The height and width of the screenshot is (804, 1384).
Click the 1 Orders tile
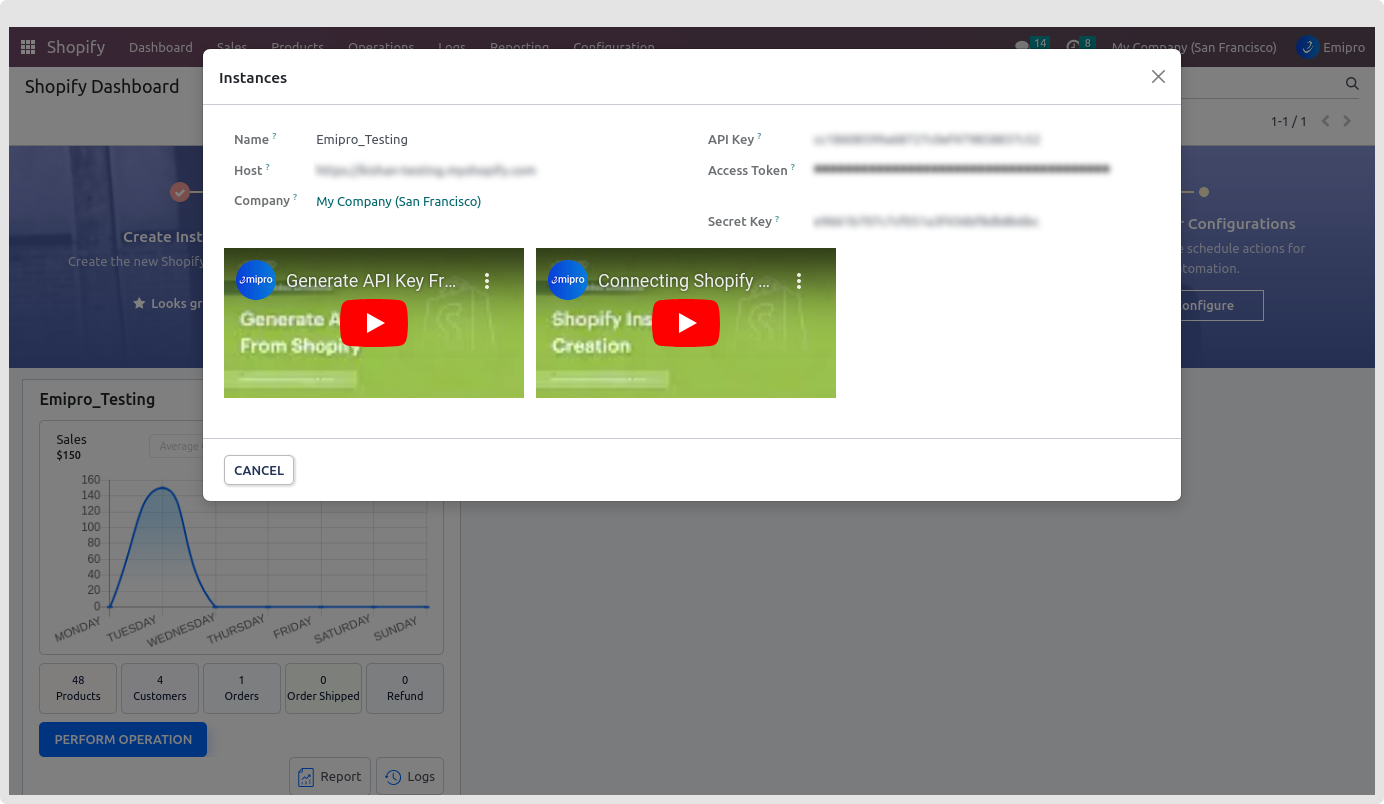pyautogui.click(x=241, y=688)
